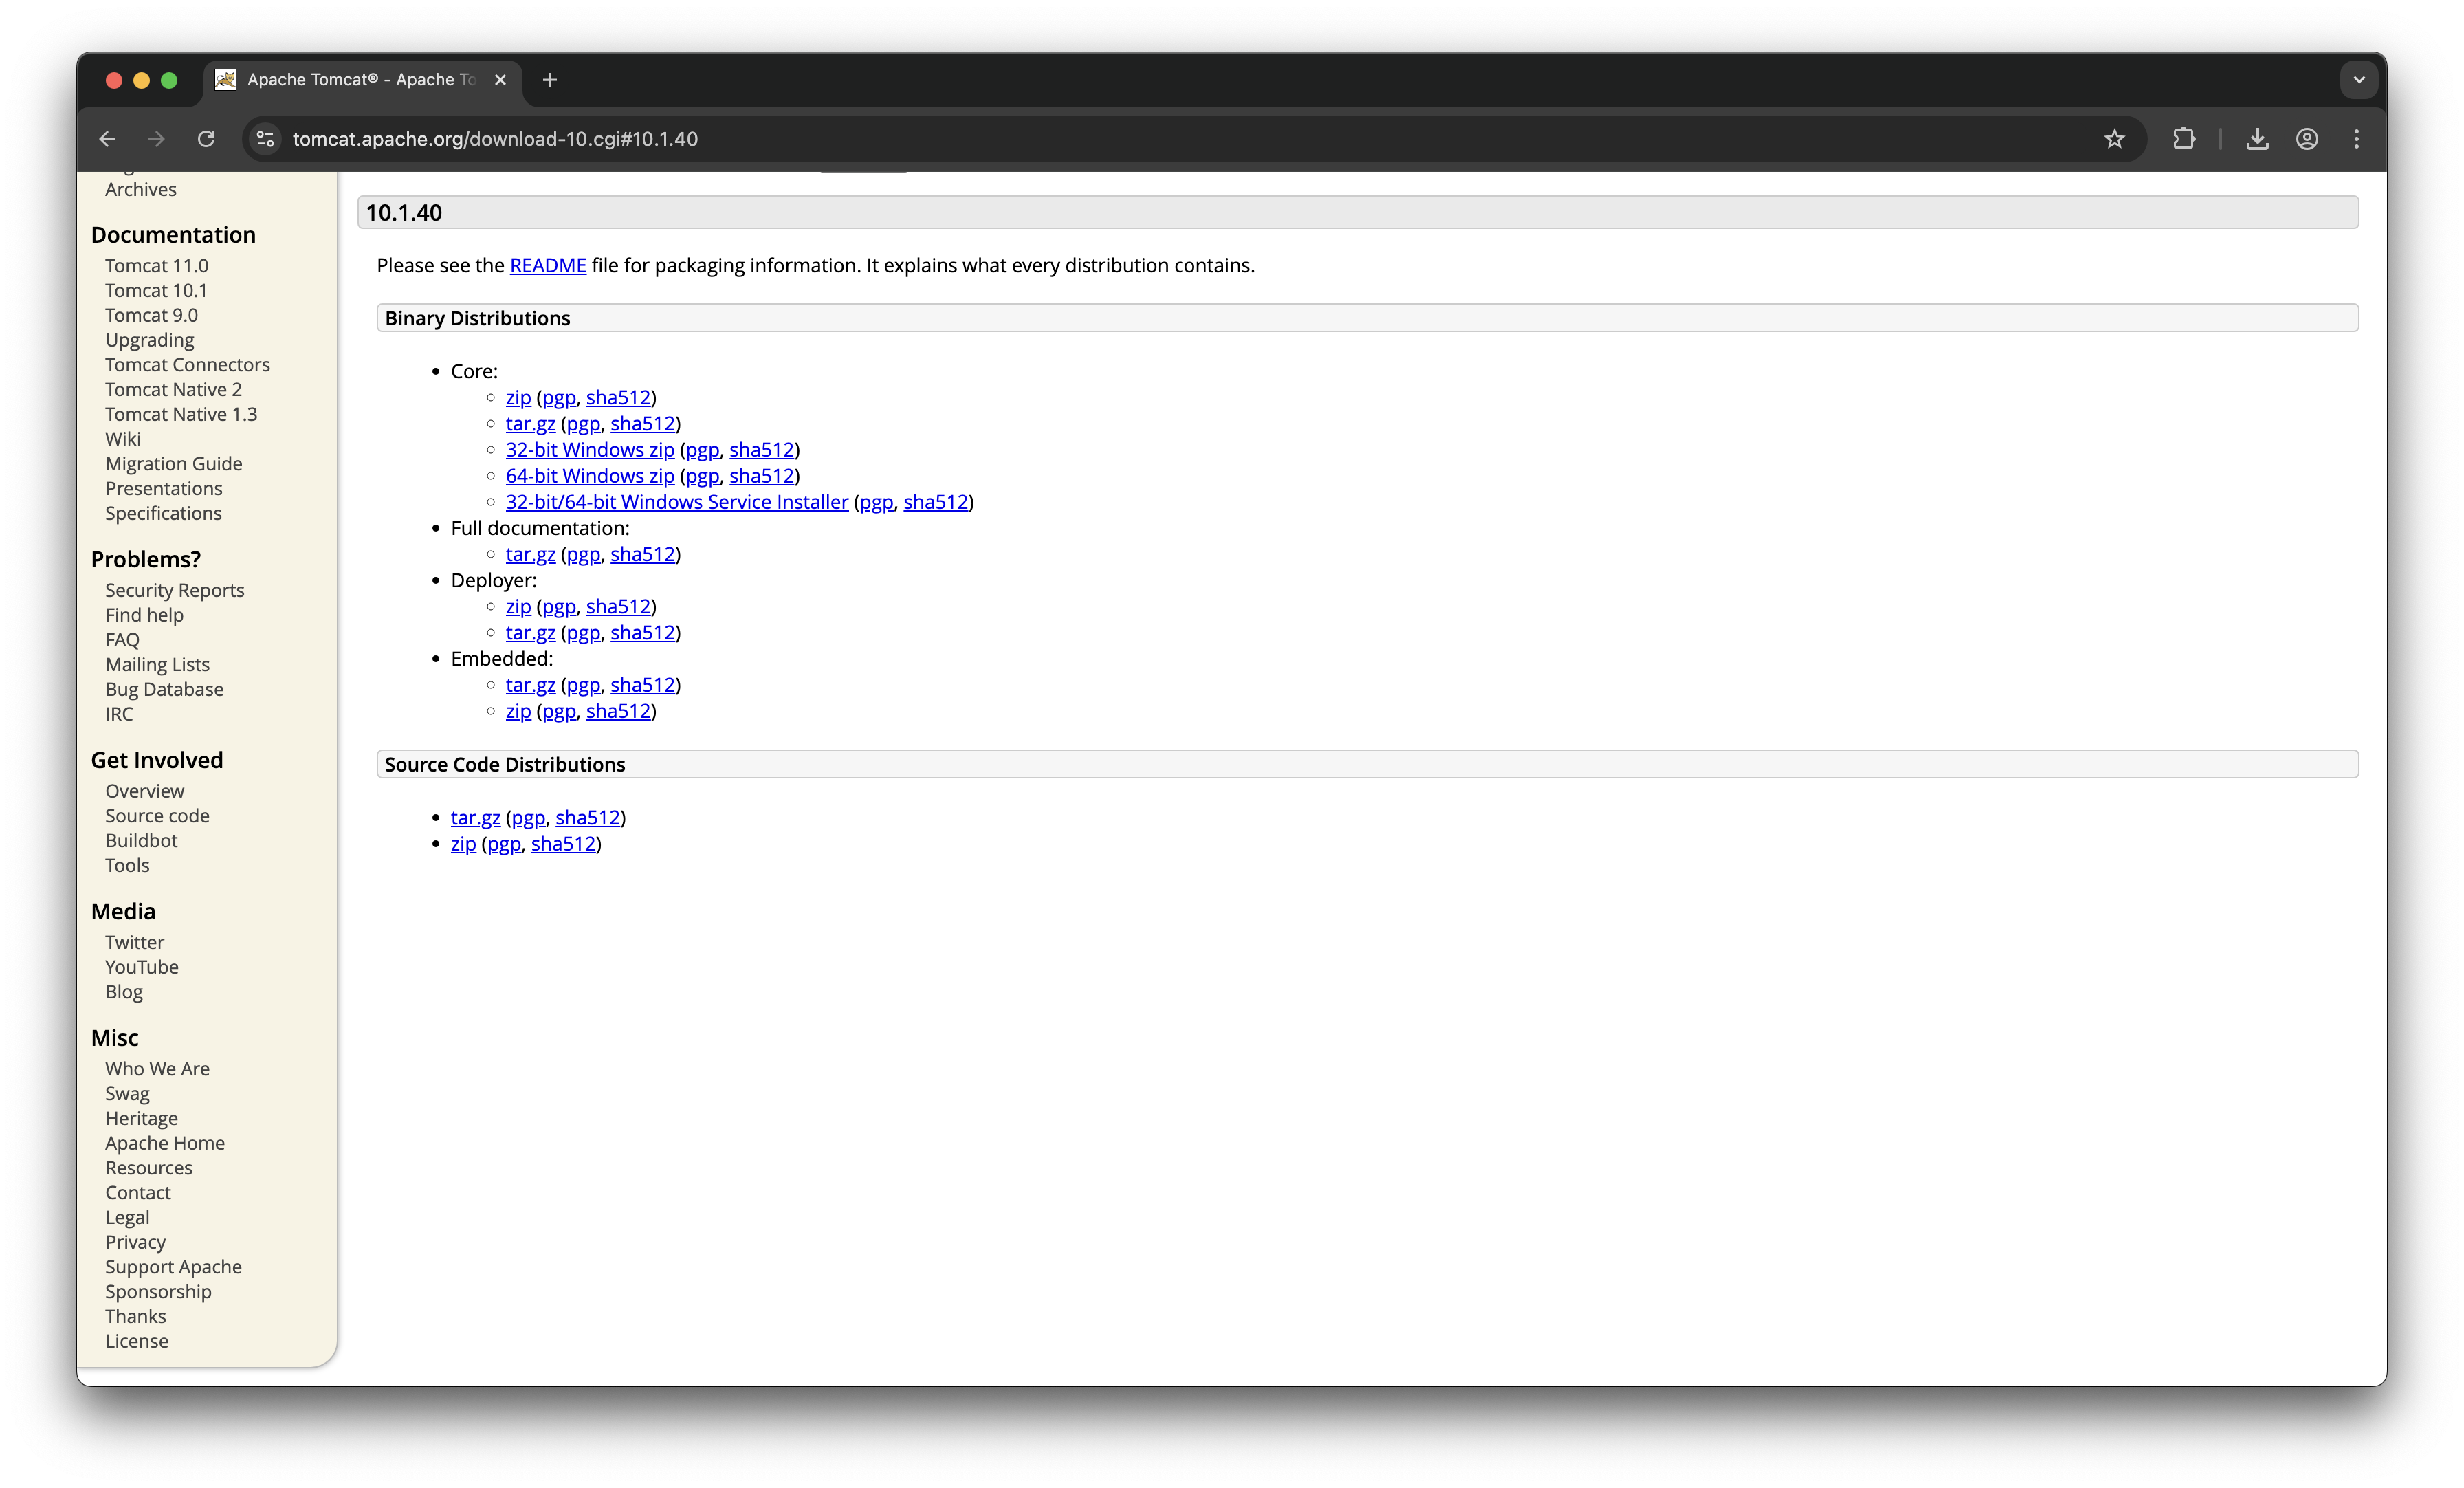This screenshot has height=1488, width=2464.
Task: Open the Bug Database link
Action: point(165,689)
